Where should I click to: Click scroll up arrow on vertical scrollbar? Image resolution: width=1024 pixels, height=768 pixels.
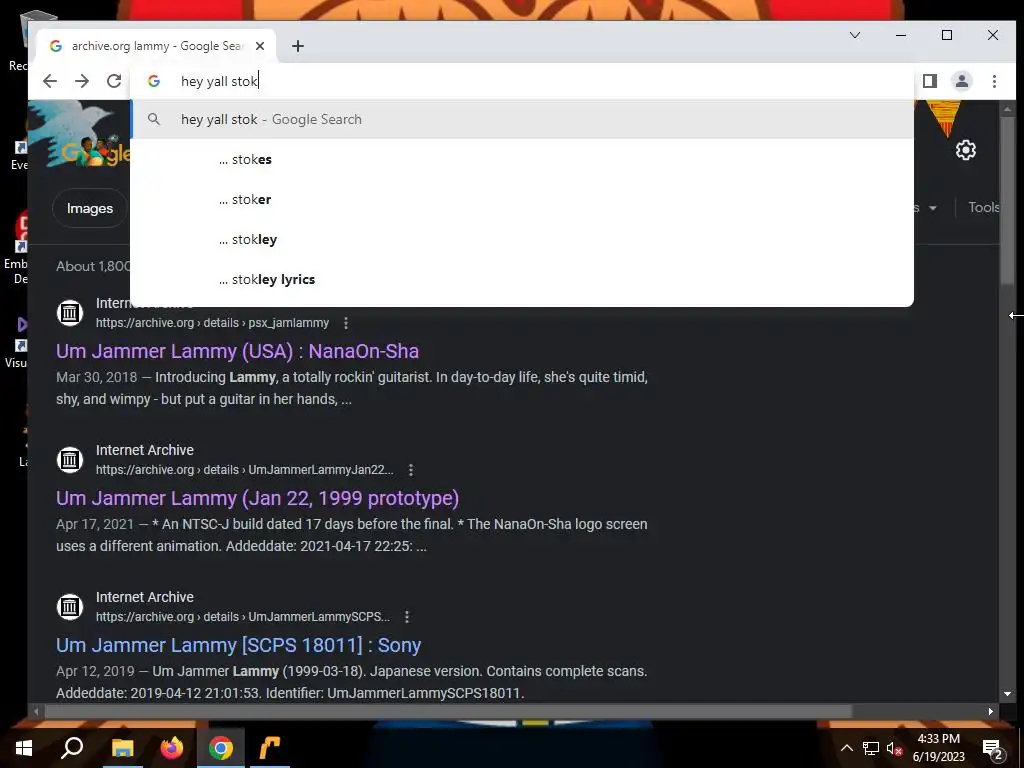(1007, 109)
